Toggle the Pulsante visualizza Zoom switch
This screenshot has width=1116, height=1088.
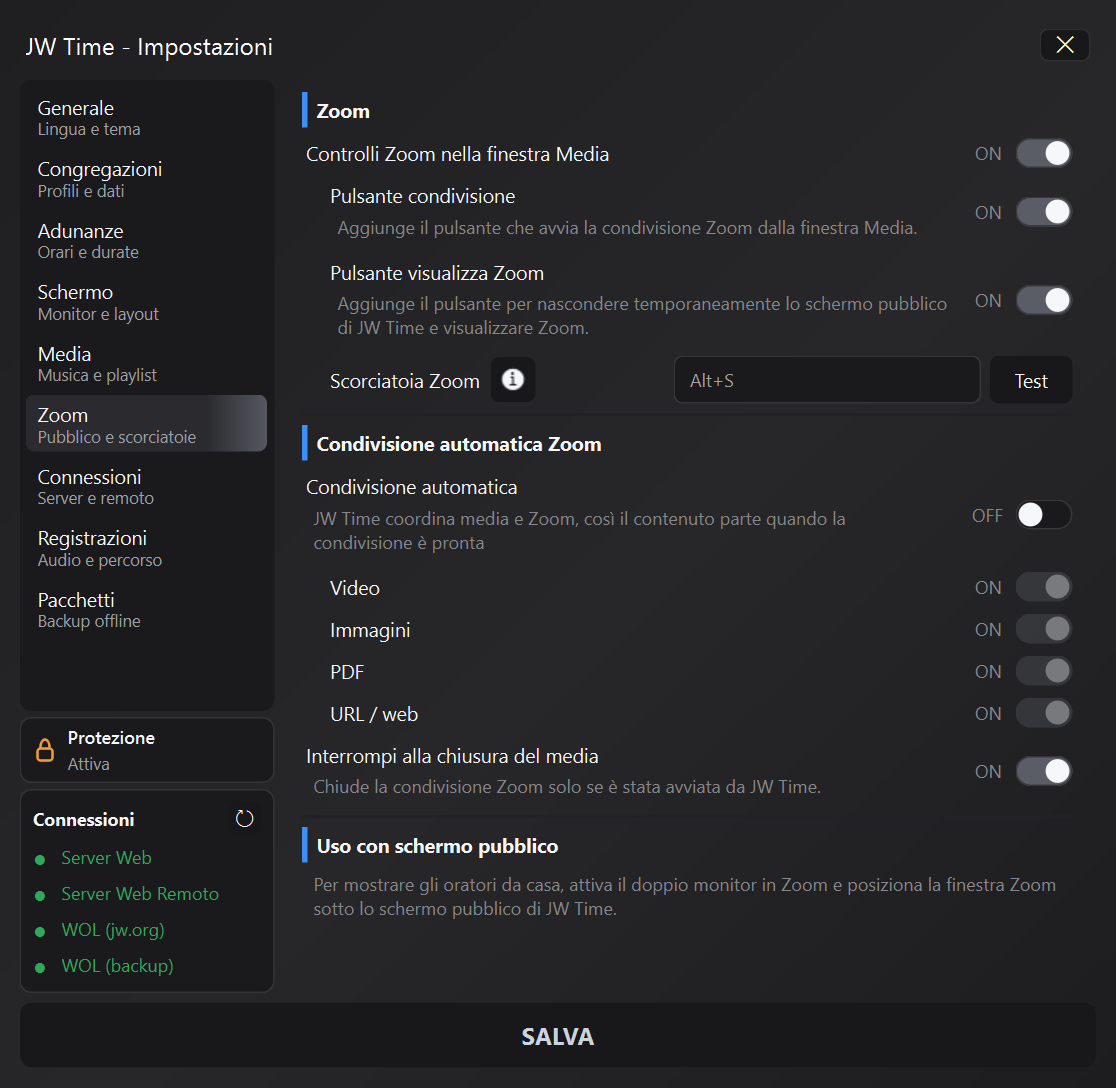click(x=1043, y=300)
